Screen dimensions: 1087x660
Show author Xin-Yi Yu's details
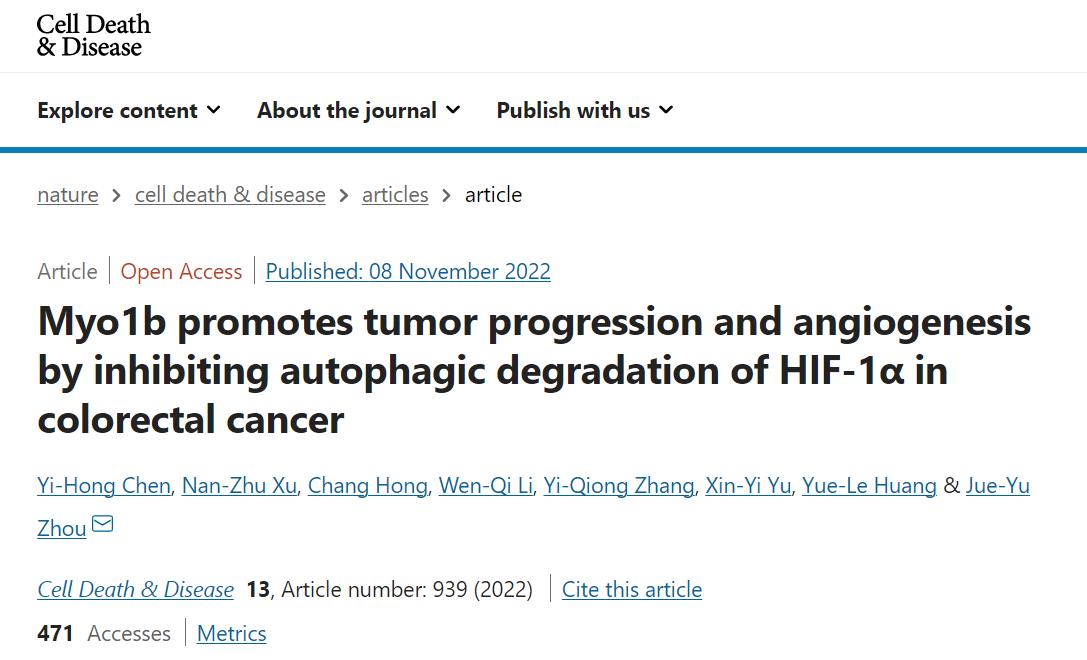[x=748, y=486]
